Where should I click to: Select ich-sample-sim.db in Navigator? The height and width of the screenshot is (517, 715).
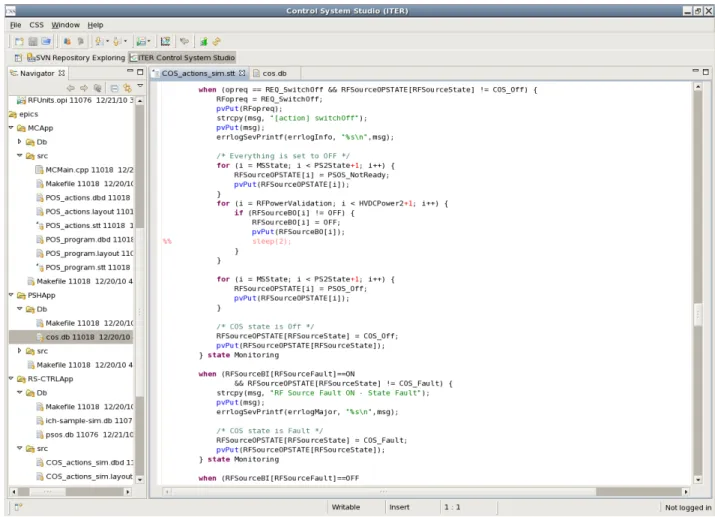coord(84,420)
